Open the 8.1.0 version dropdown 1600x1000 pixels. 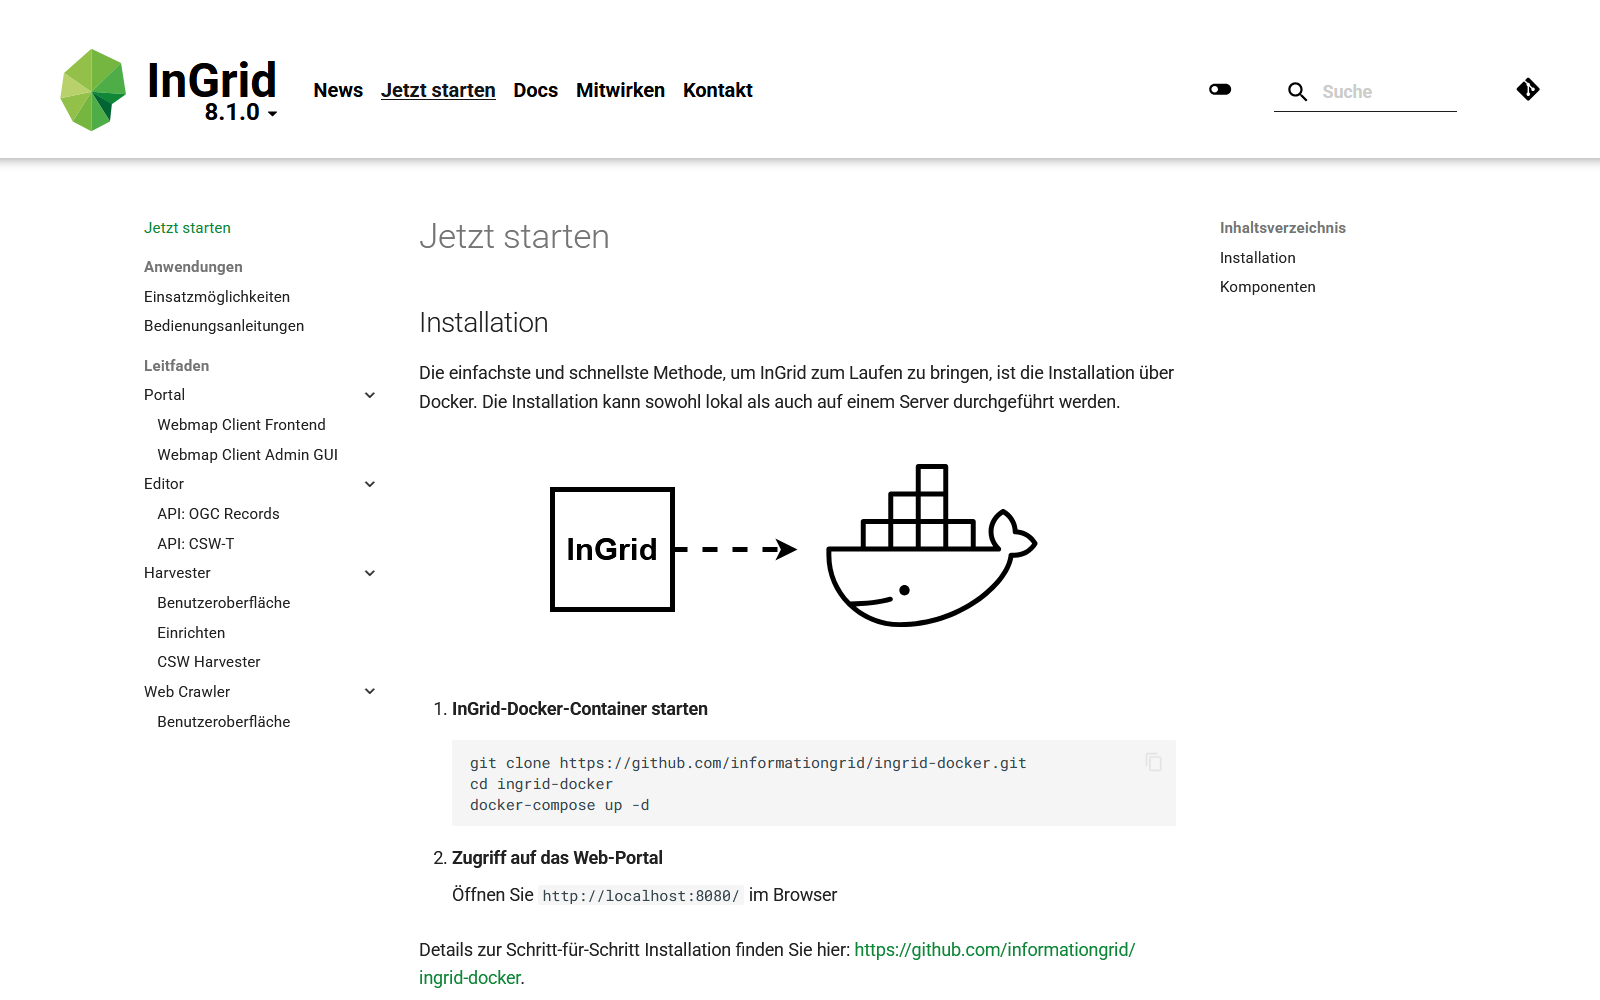tap(241, 113)
